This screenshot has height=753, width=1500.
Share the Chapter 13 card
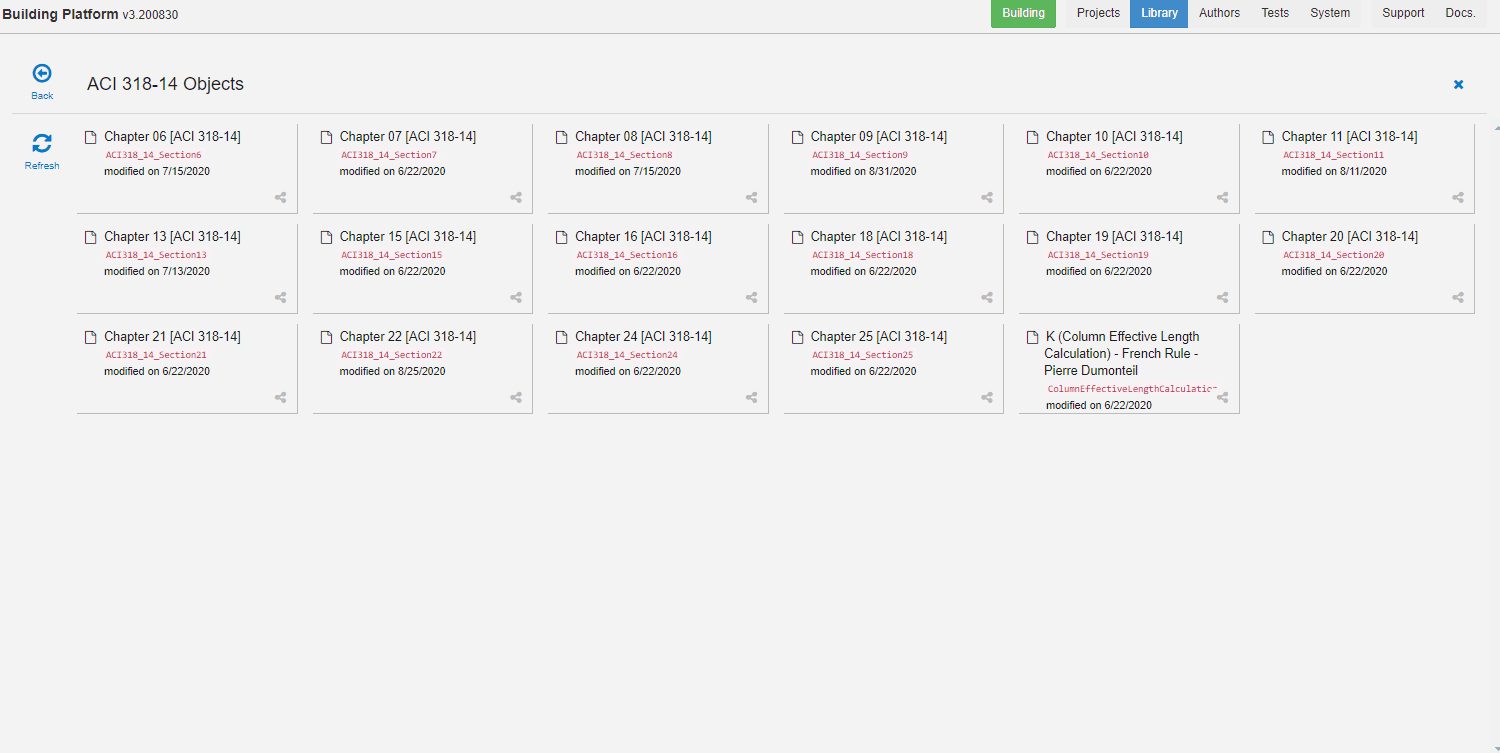281,298
